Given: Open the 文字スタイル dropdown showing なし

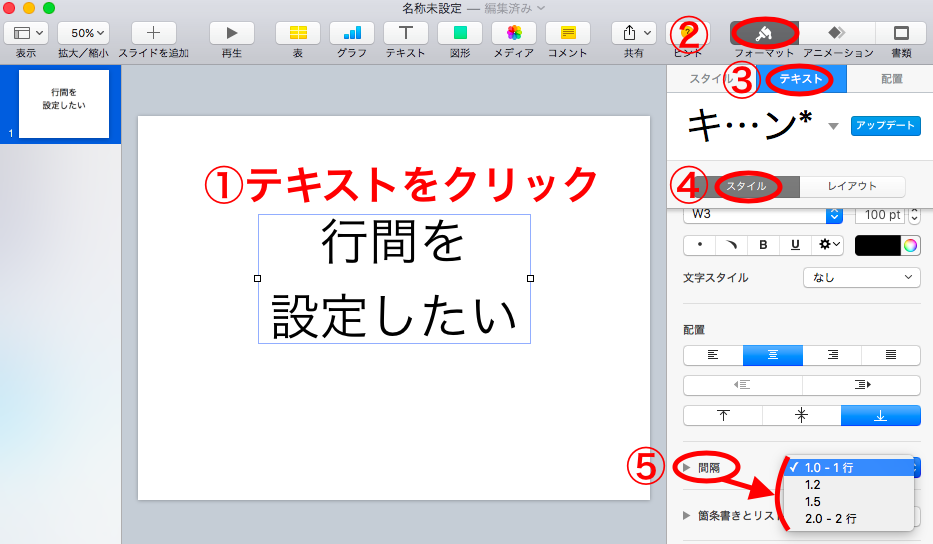Looking at the screenshot, I should pyautogui.click(x=862, y=278).
